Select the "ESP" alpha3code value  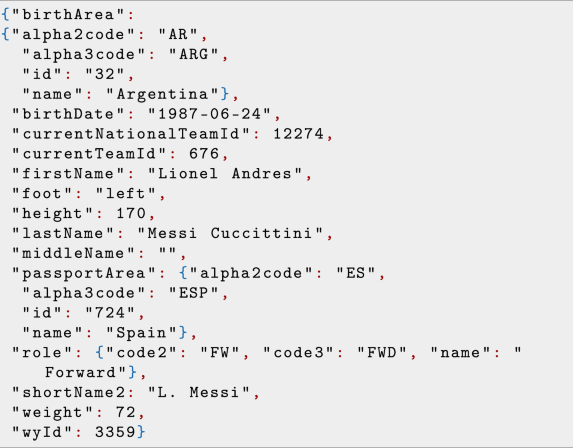coord(194,293)
